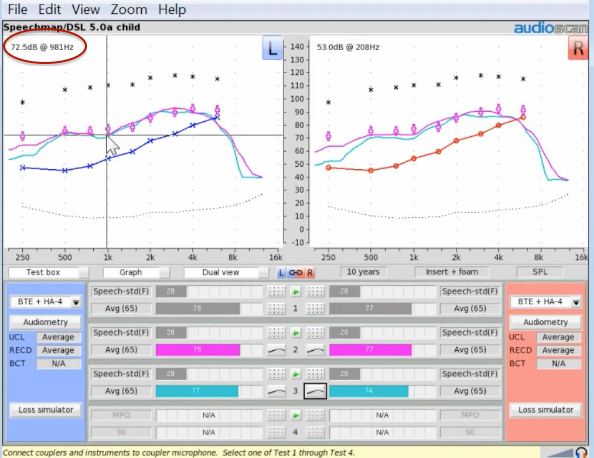Screen dimensions: 594x458
Task: Click the Insert + foam transducer button
Action: [x=452, y=272]
